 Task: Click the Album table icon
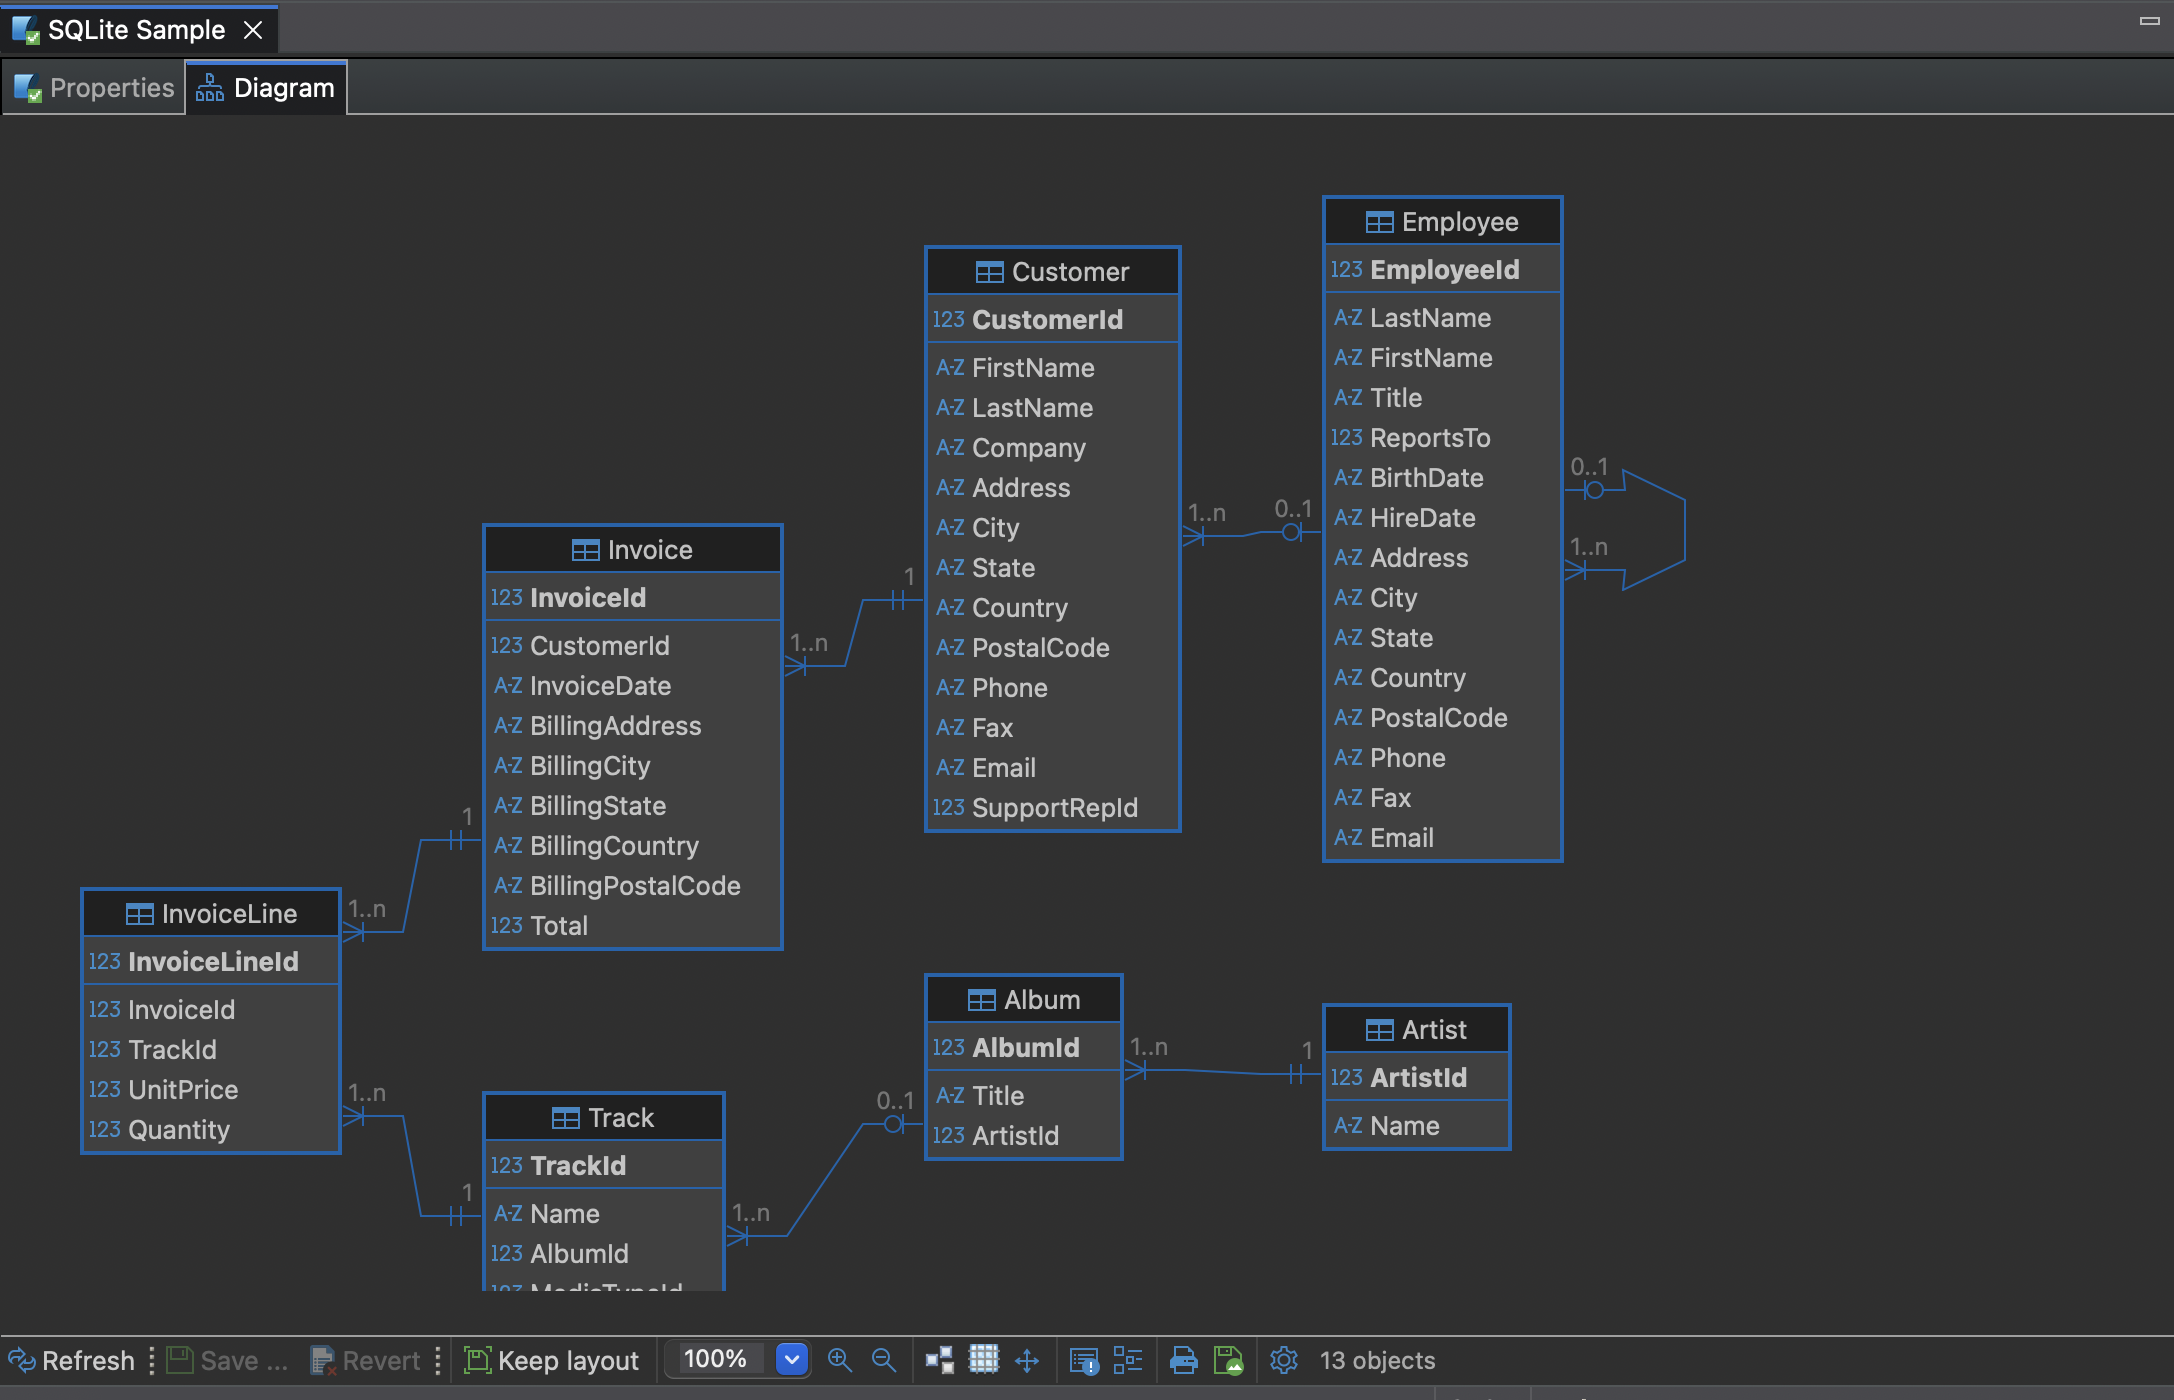click(x=982, y=1000)
